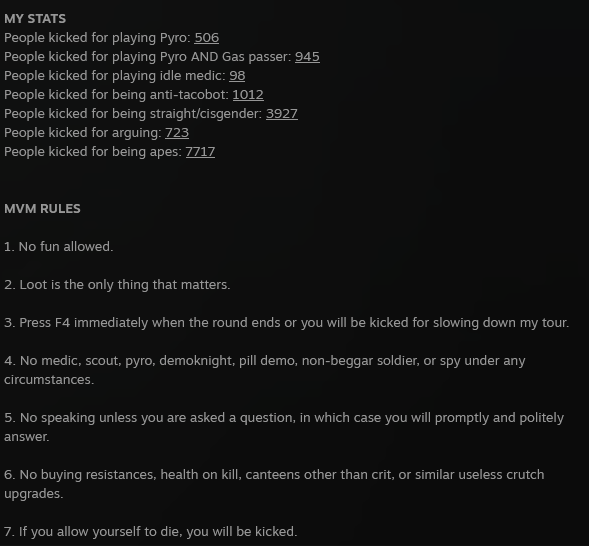Click the MY STATS heading

click(35, 19)
